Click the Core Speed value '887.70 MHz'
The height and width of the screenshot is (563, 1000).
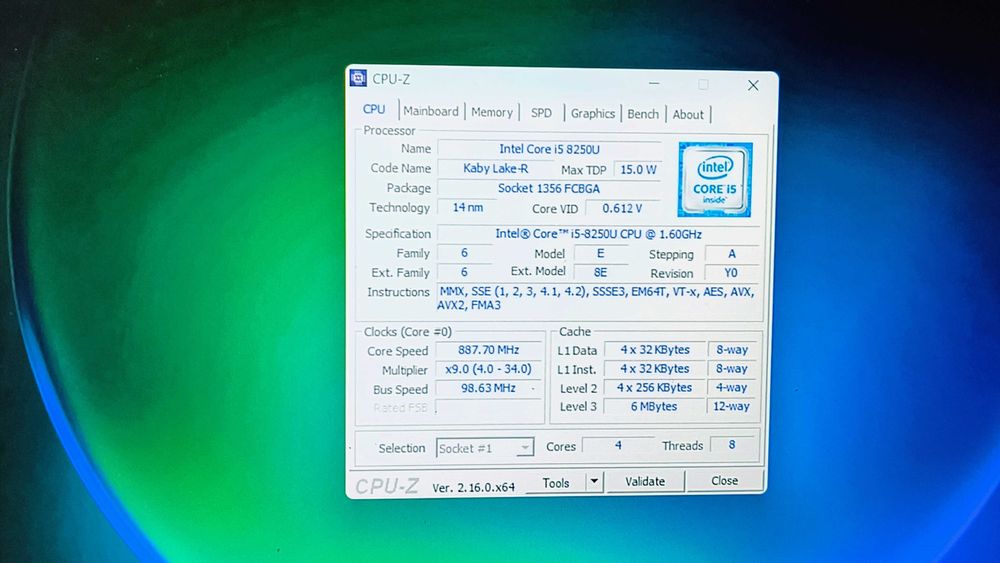[489, 350]
